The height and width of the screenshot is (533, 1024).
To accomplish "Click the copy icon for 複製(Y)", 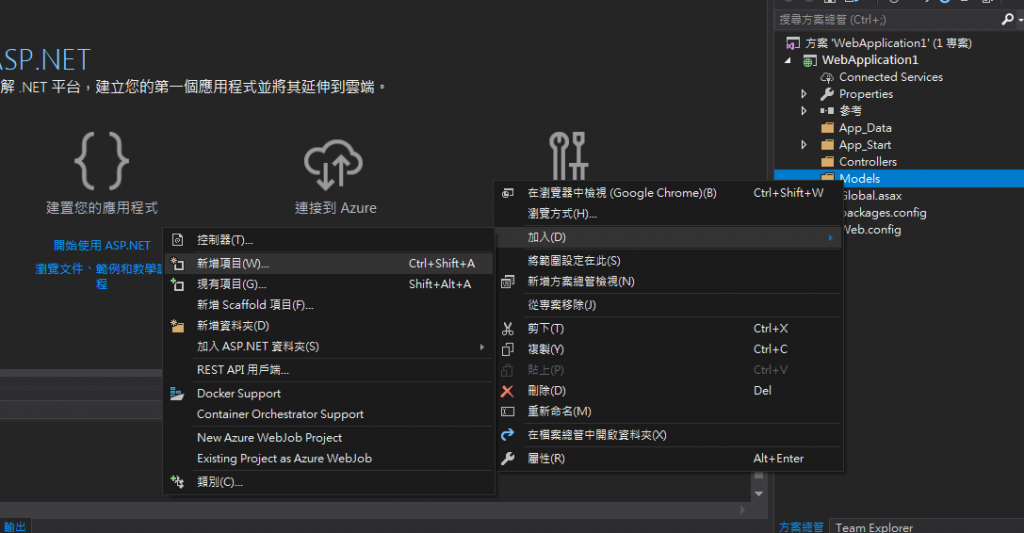I will [x=507, y=349].
